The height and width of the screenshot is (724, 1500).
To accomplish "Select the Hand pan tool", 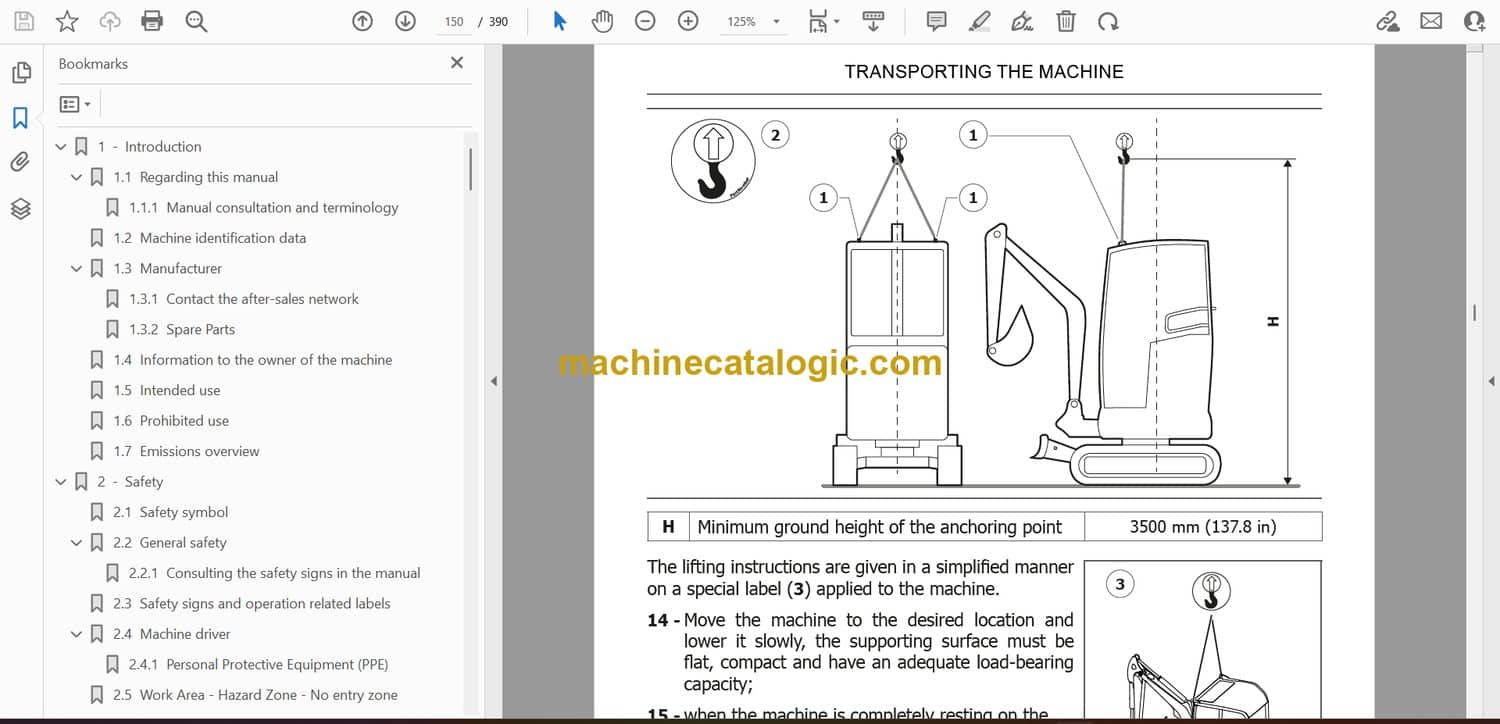I will pos(602,21).
